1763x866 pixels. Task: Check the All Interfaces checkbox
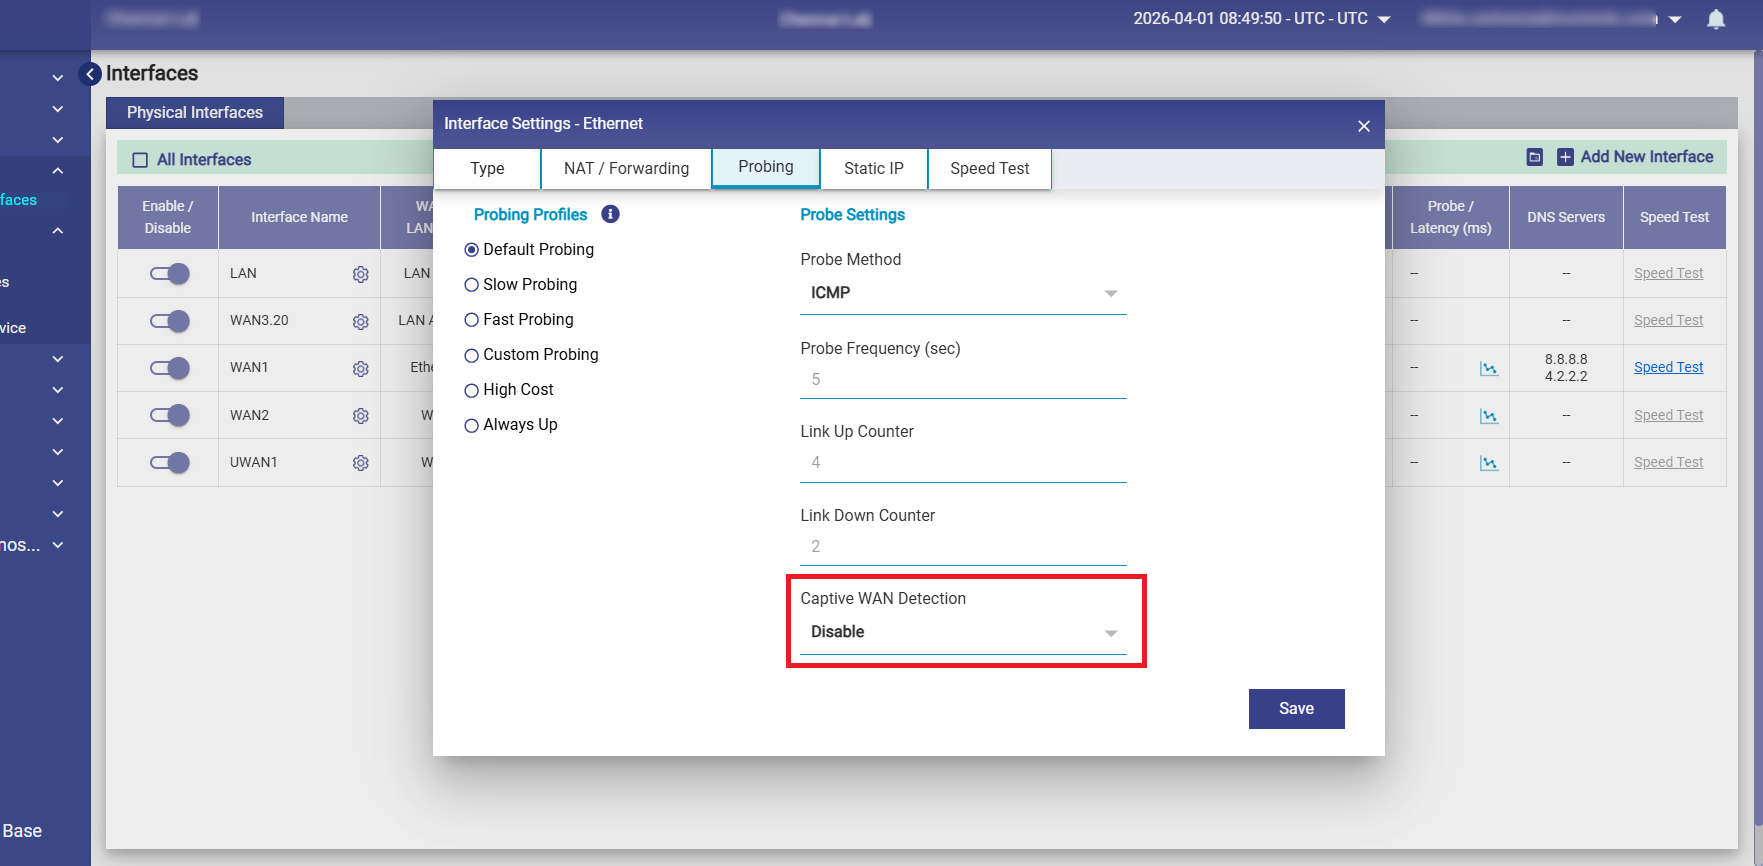pyautogui.click(x=140, y=160)
